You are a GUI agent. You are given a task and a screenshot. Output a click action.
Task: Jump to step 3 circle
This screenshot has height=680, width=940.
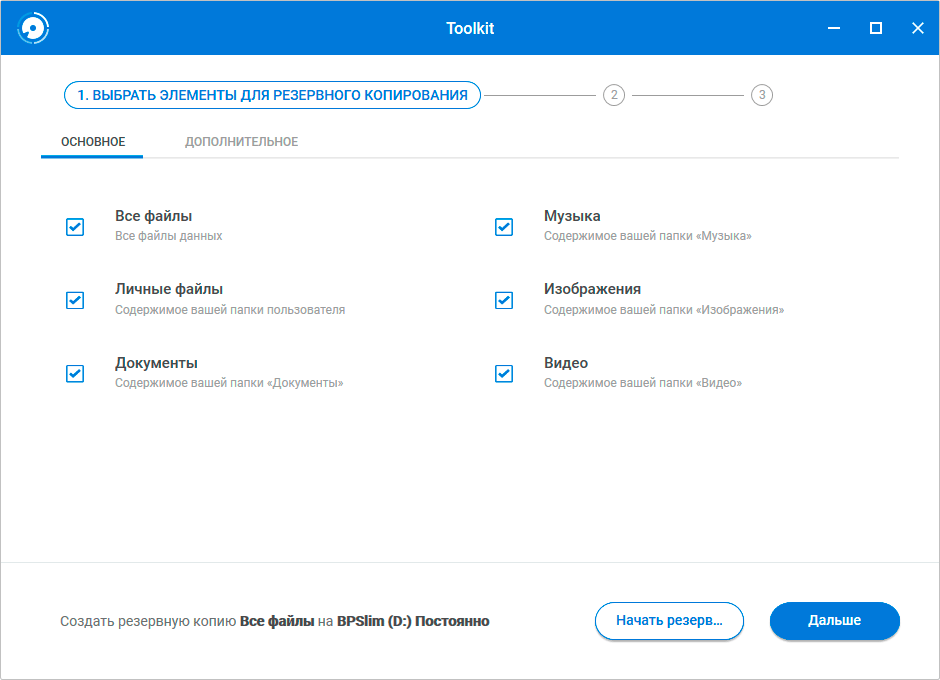click(x=762, y=95)
